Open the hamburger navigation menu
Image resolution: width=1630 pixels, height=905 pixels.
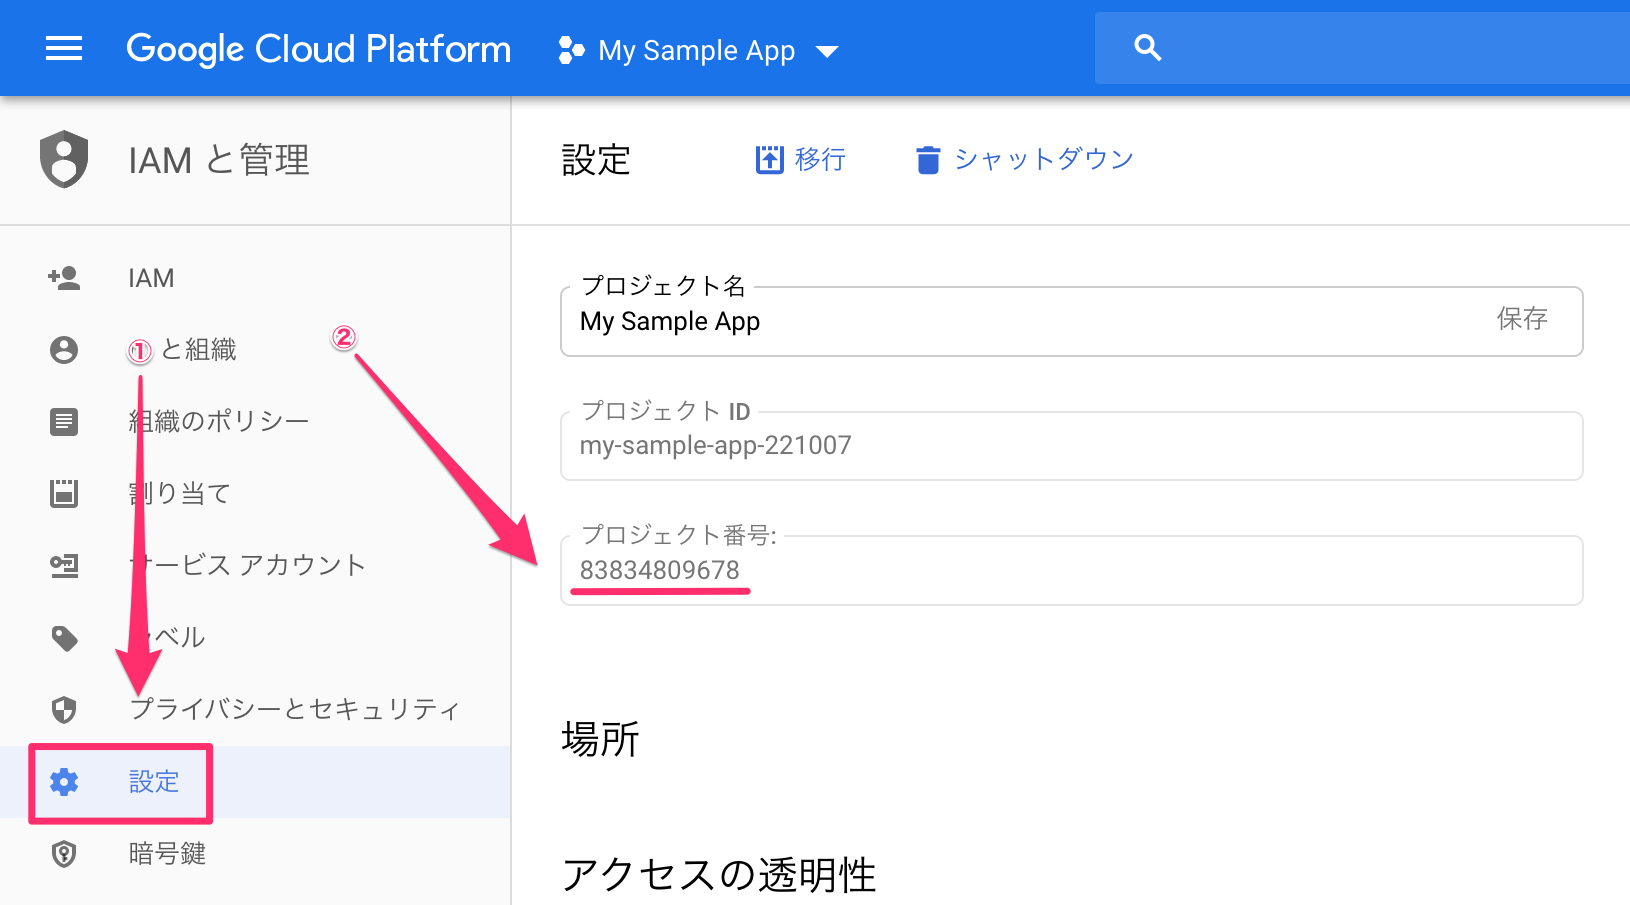64,48
